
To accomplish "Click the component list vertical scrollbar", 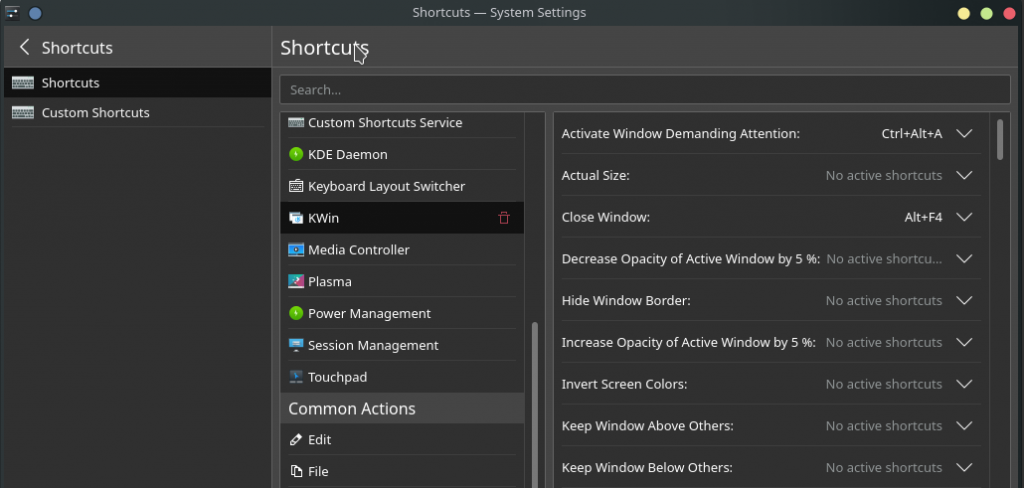I will tap(535, 405).
